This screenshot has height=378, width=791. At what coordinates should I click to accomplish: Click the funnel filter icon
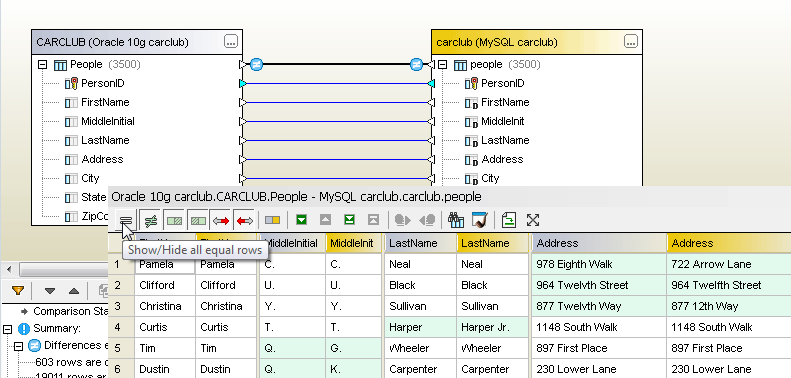pos(18,291)
